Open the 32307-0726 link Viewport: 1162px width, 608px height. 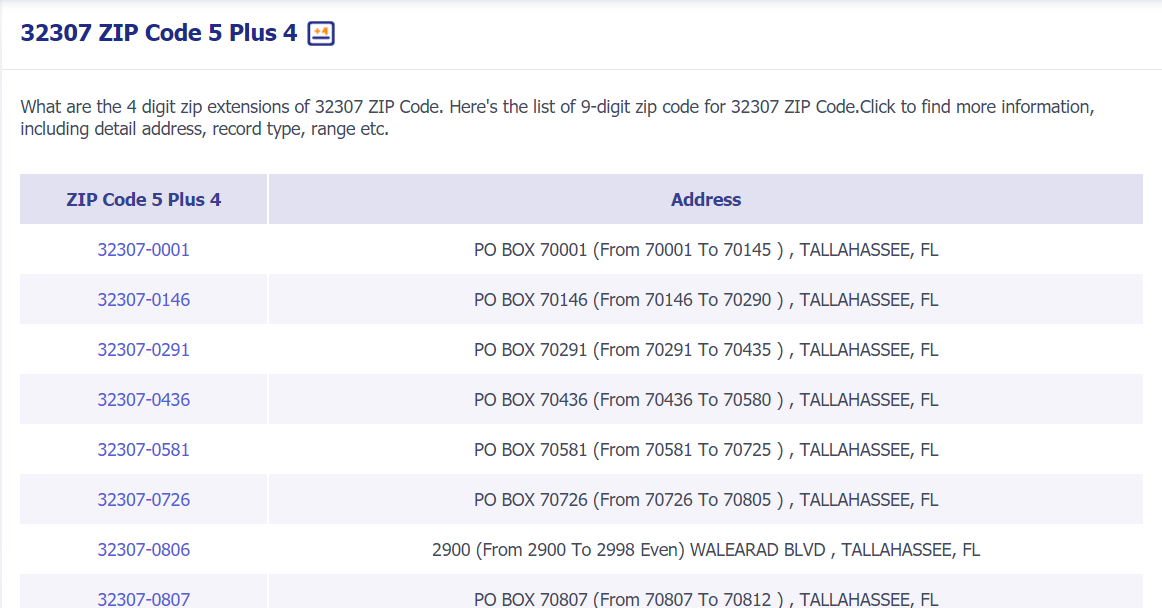(143, 500)
